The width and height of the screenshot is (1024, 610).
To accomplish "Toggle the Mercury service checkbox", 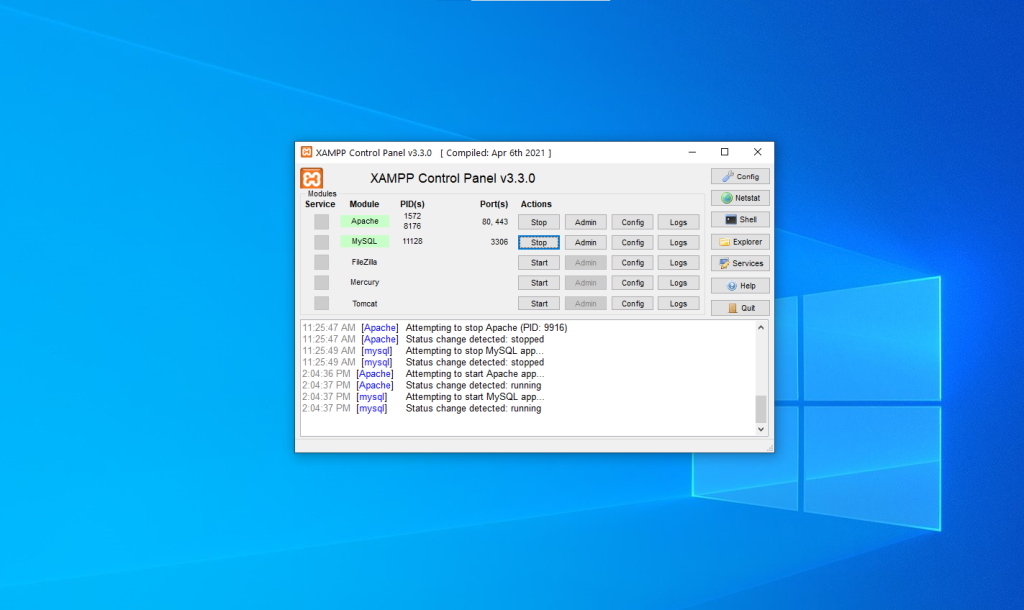I will point(321,282).
